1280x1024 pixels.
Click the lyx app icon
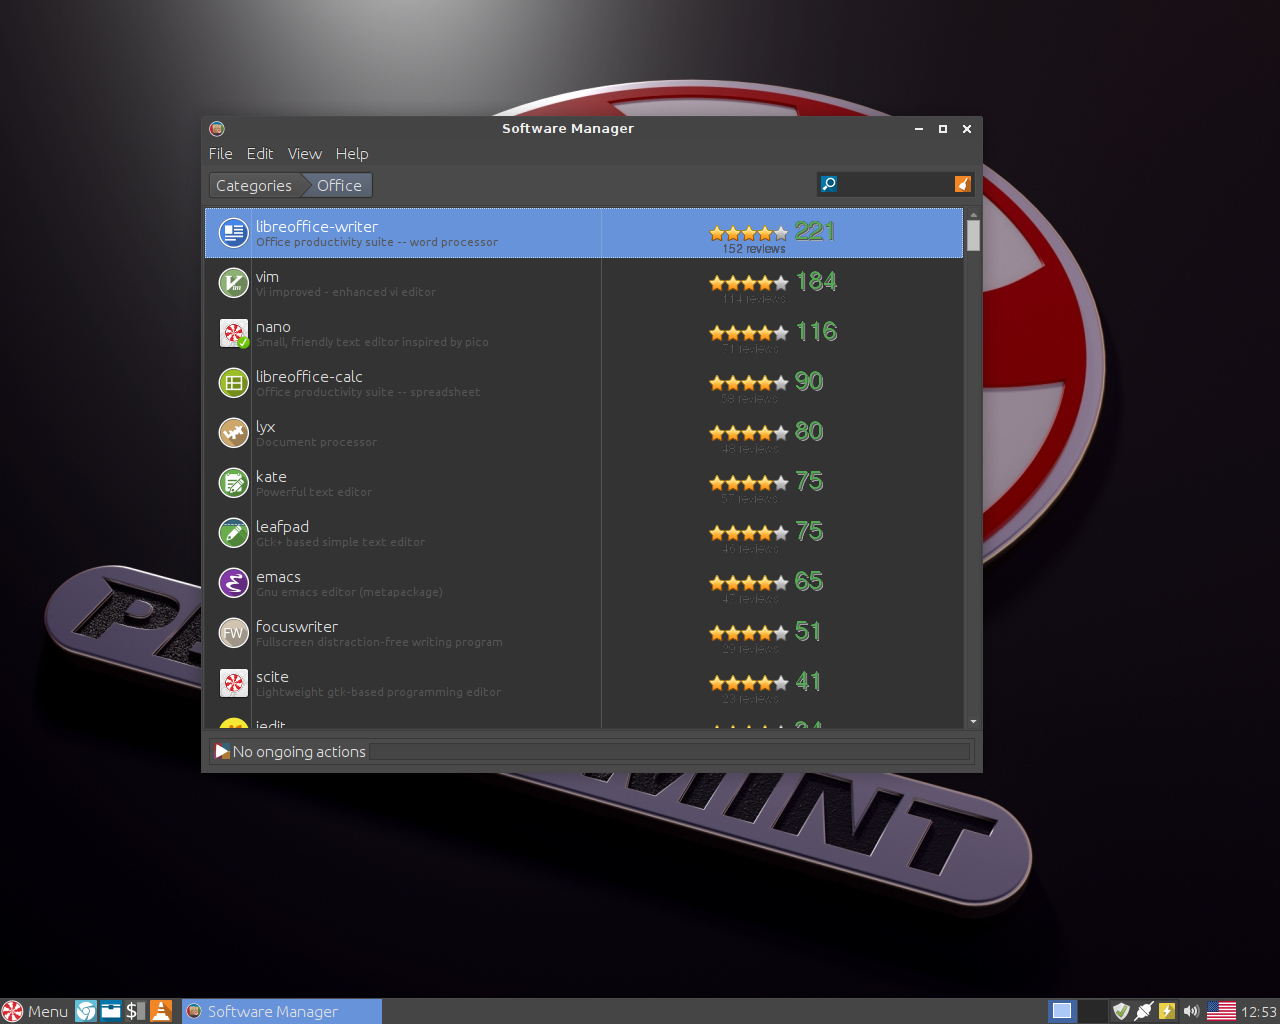click(x=233, y=433)
